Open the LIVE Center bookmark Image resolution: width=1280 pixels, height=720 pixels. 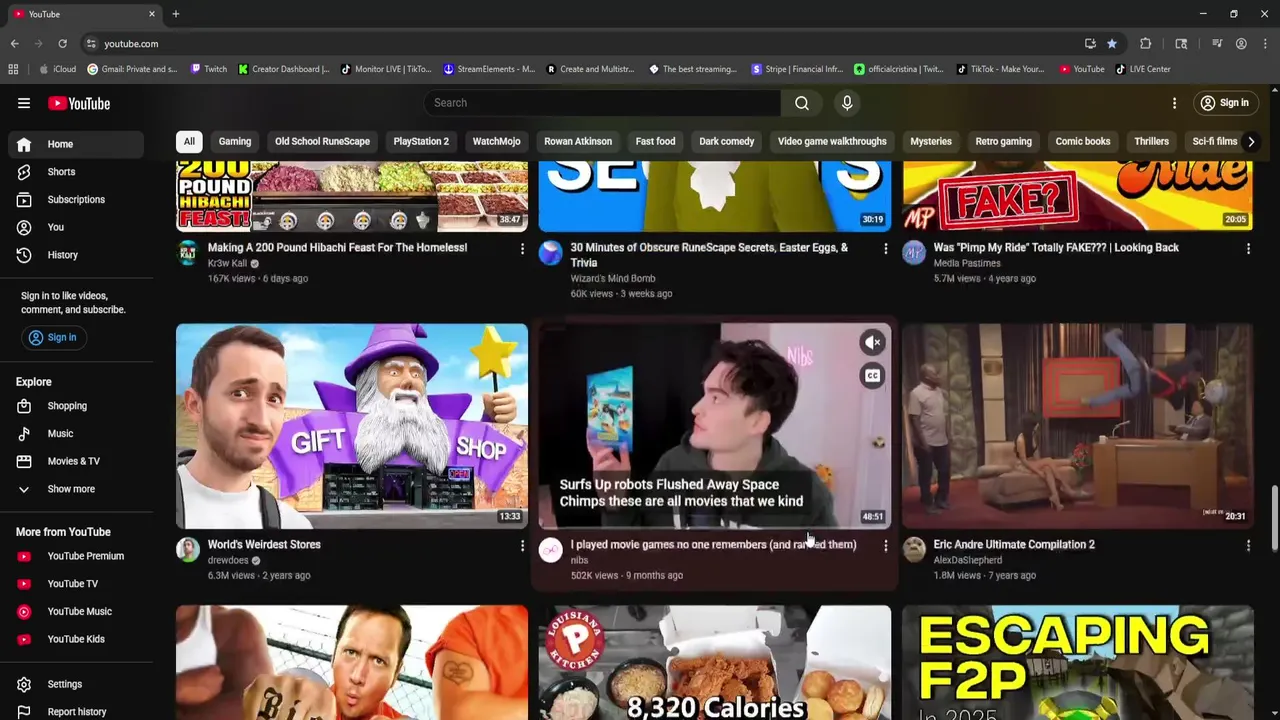(x=1143, y=69)
